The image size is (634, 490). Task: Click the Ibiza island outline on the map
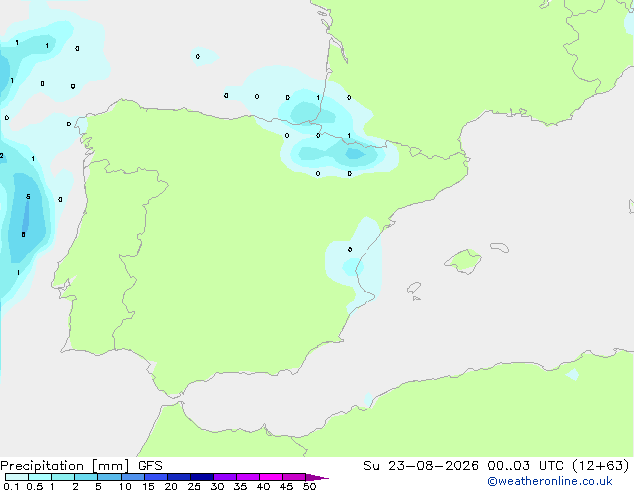pos(414,288)
